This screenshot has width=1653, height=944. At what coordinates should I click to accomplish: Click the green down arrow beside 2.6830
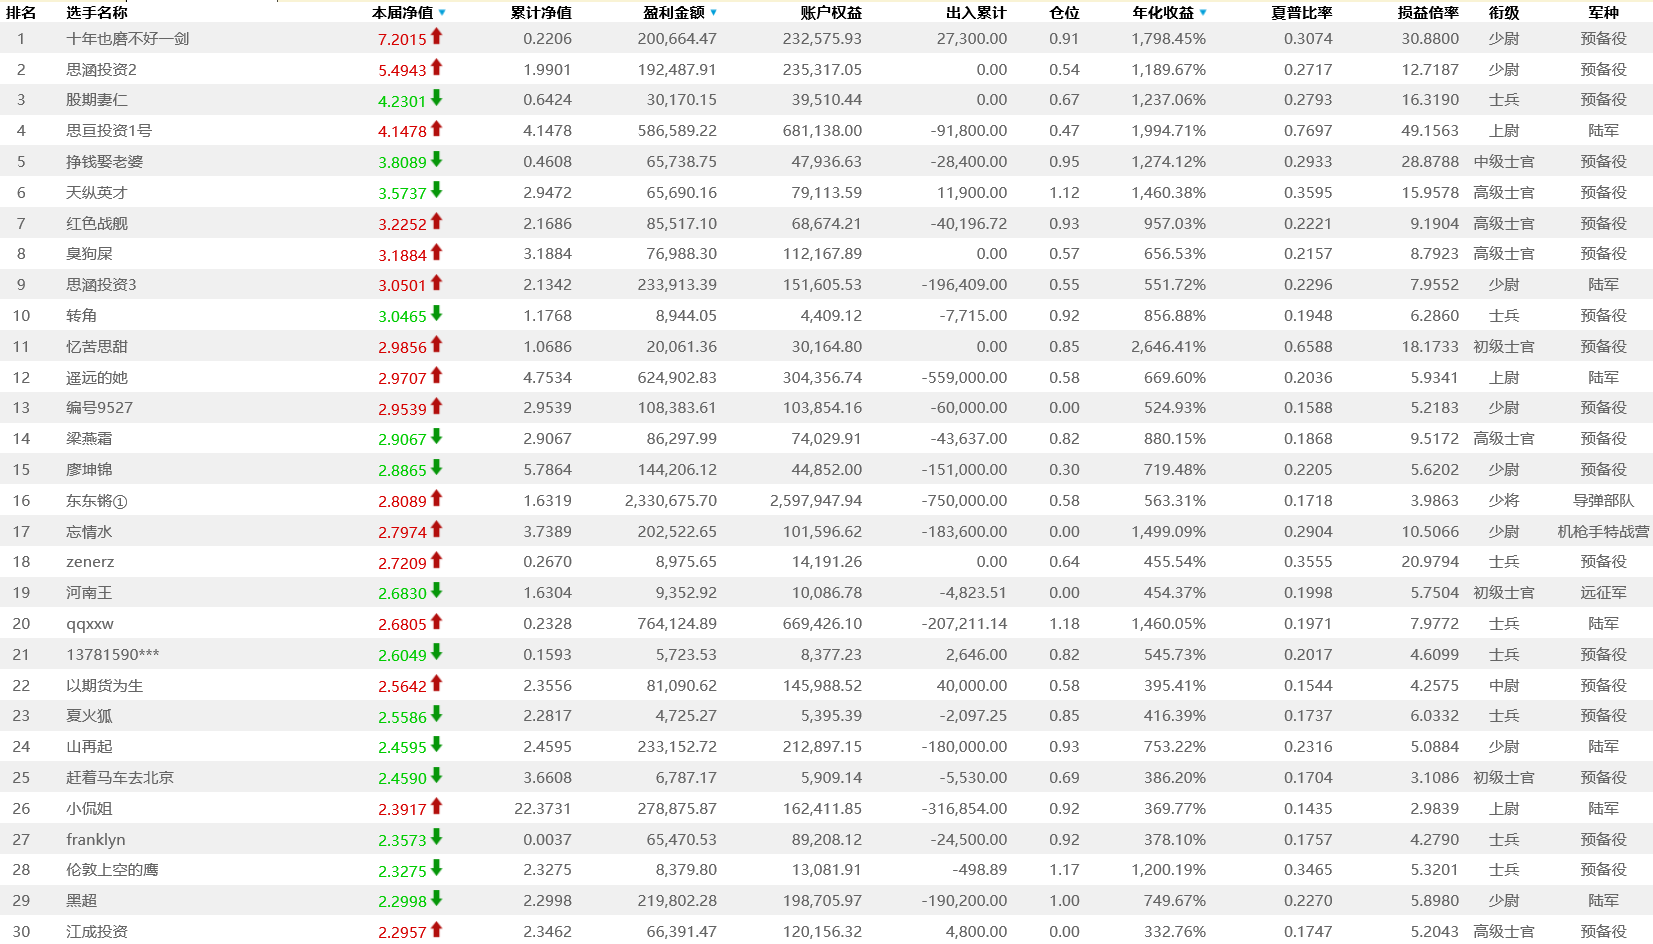[436, 591]
